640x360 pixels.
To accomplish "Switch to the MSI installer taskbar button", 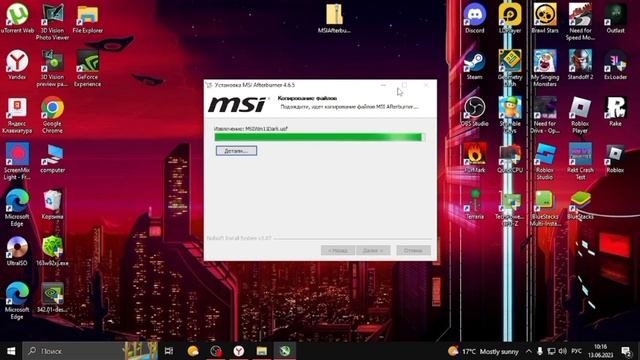I will pos(285,351).
